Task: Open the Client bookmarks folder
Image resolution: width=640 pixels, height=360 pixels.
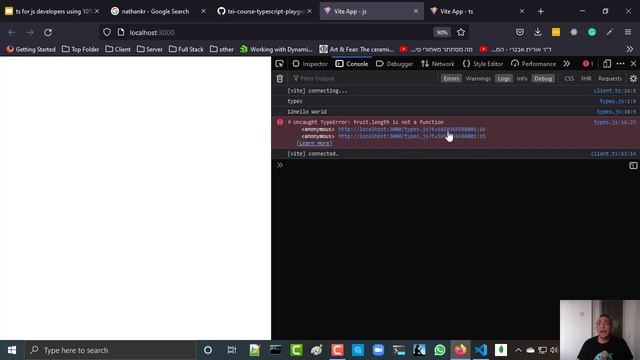Action: [x=118, y=49]
